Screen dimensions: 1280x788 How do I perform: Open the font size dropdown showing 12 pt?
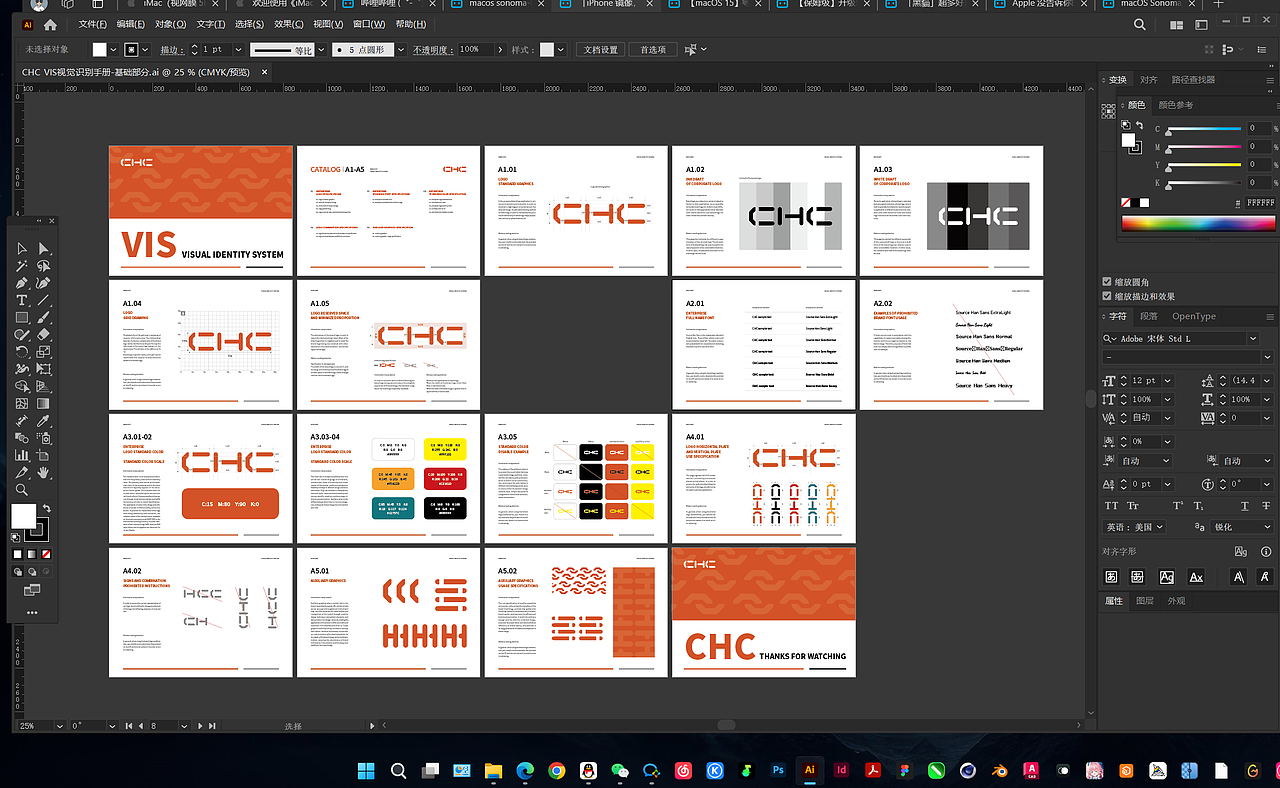pos(1166,381)
